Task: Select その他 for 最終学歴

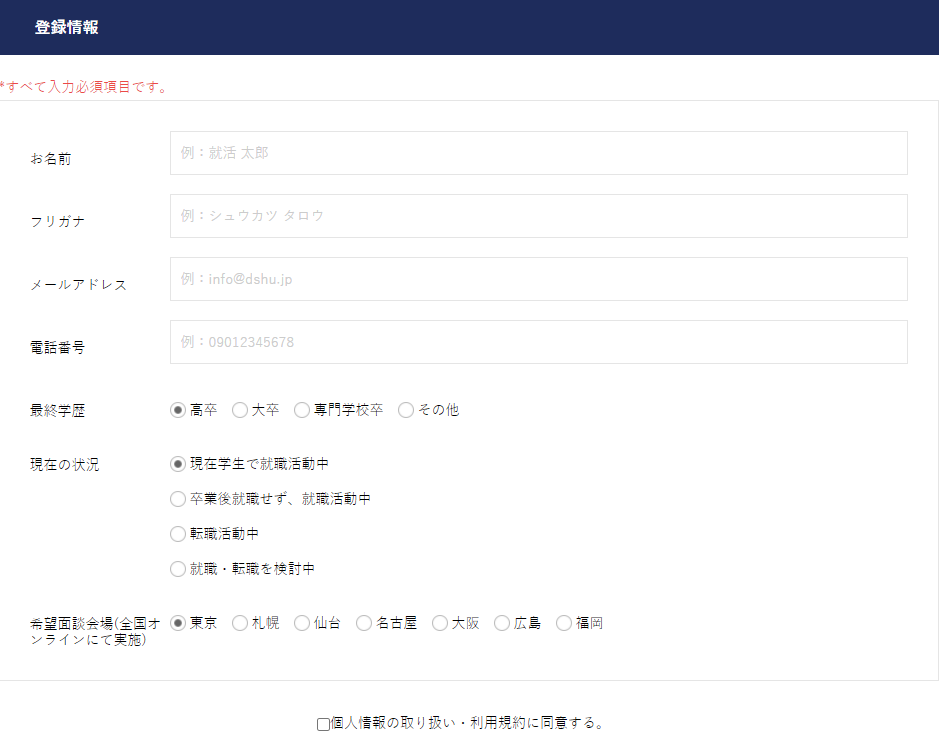Action: point(406,410)
